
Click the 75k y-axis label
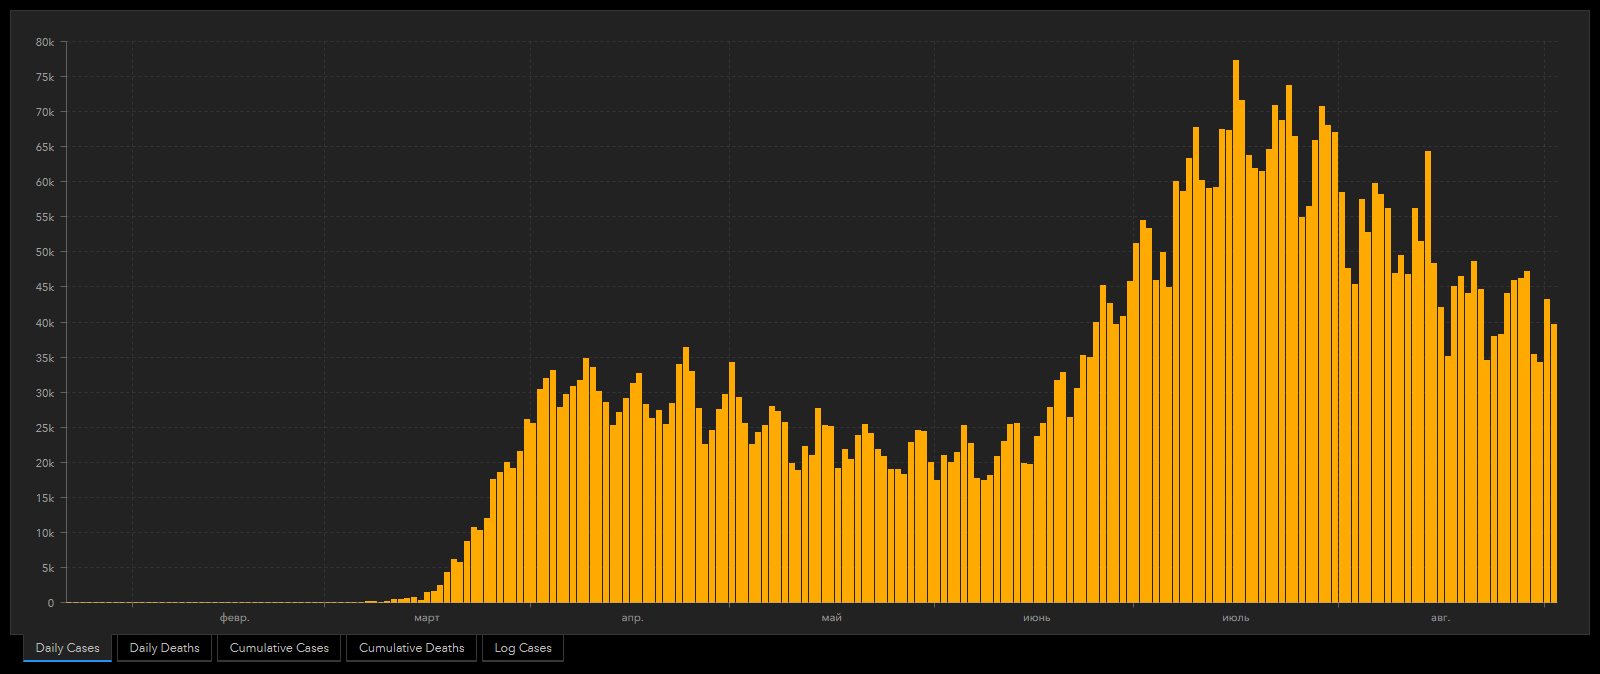pos(45,77)
